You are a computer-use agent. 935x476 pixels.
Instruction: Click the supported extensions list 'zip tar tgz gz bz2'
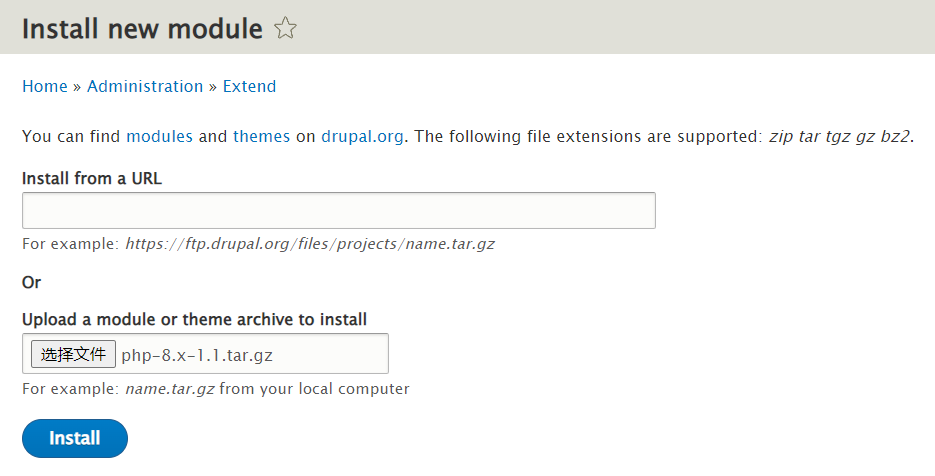(x=839, y=136)
